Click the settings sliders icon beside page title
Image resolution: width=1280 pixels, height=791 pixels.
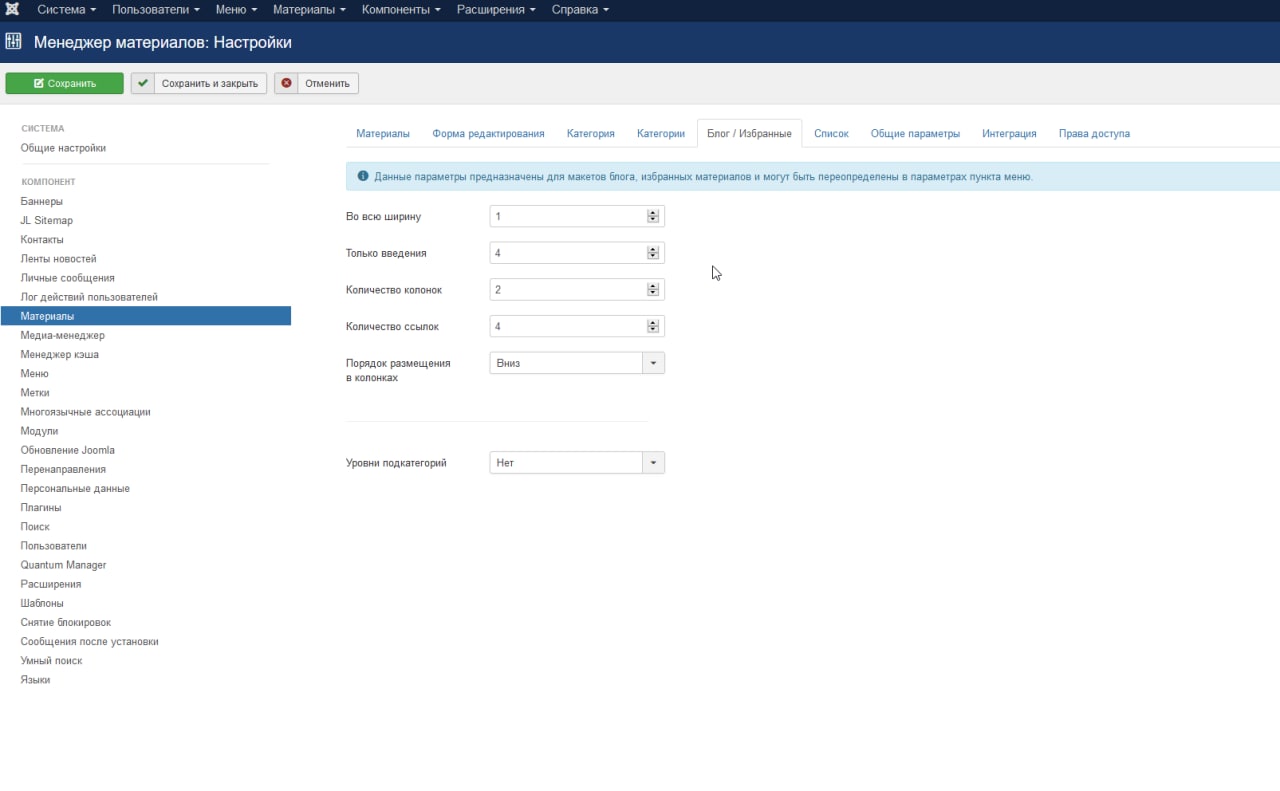point(14,42)
